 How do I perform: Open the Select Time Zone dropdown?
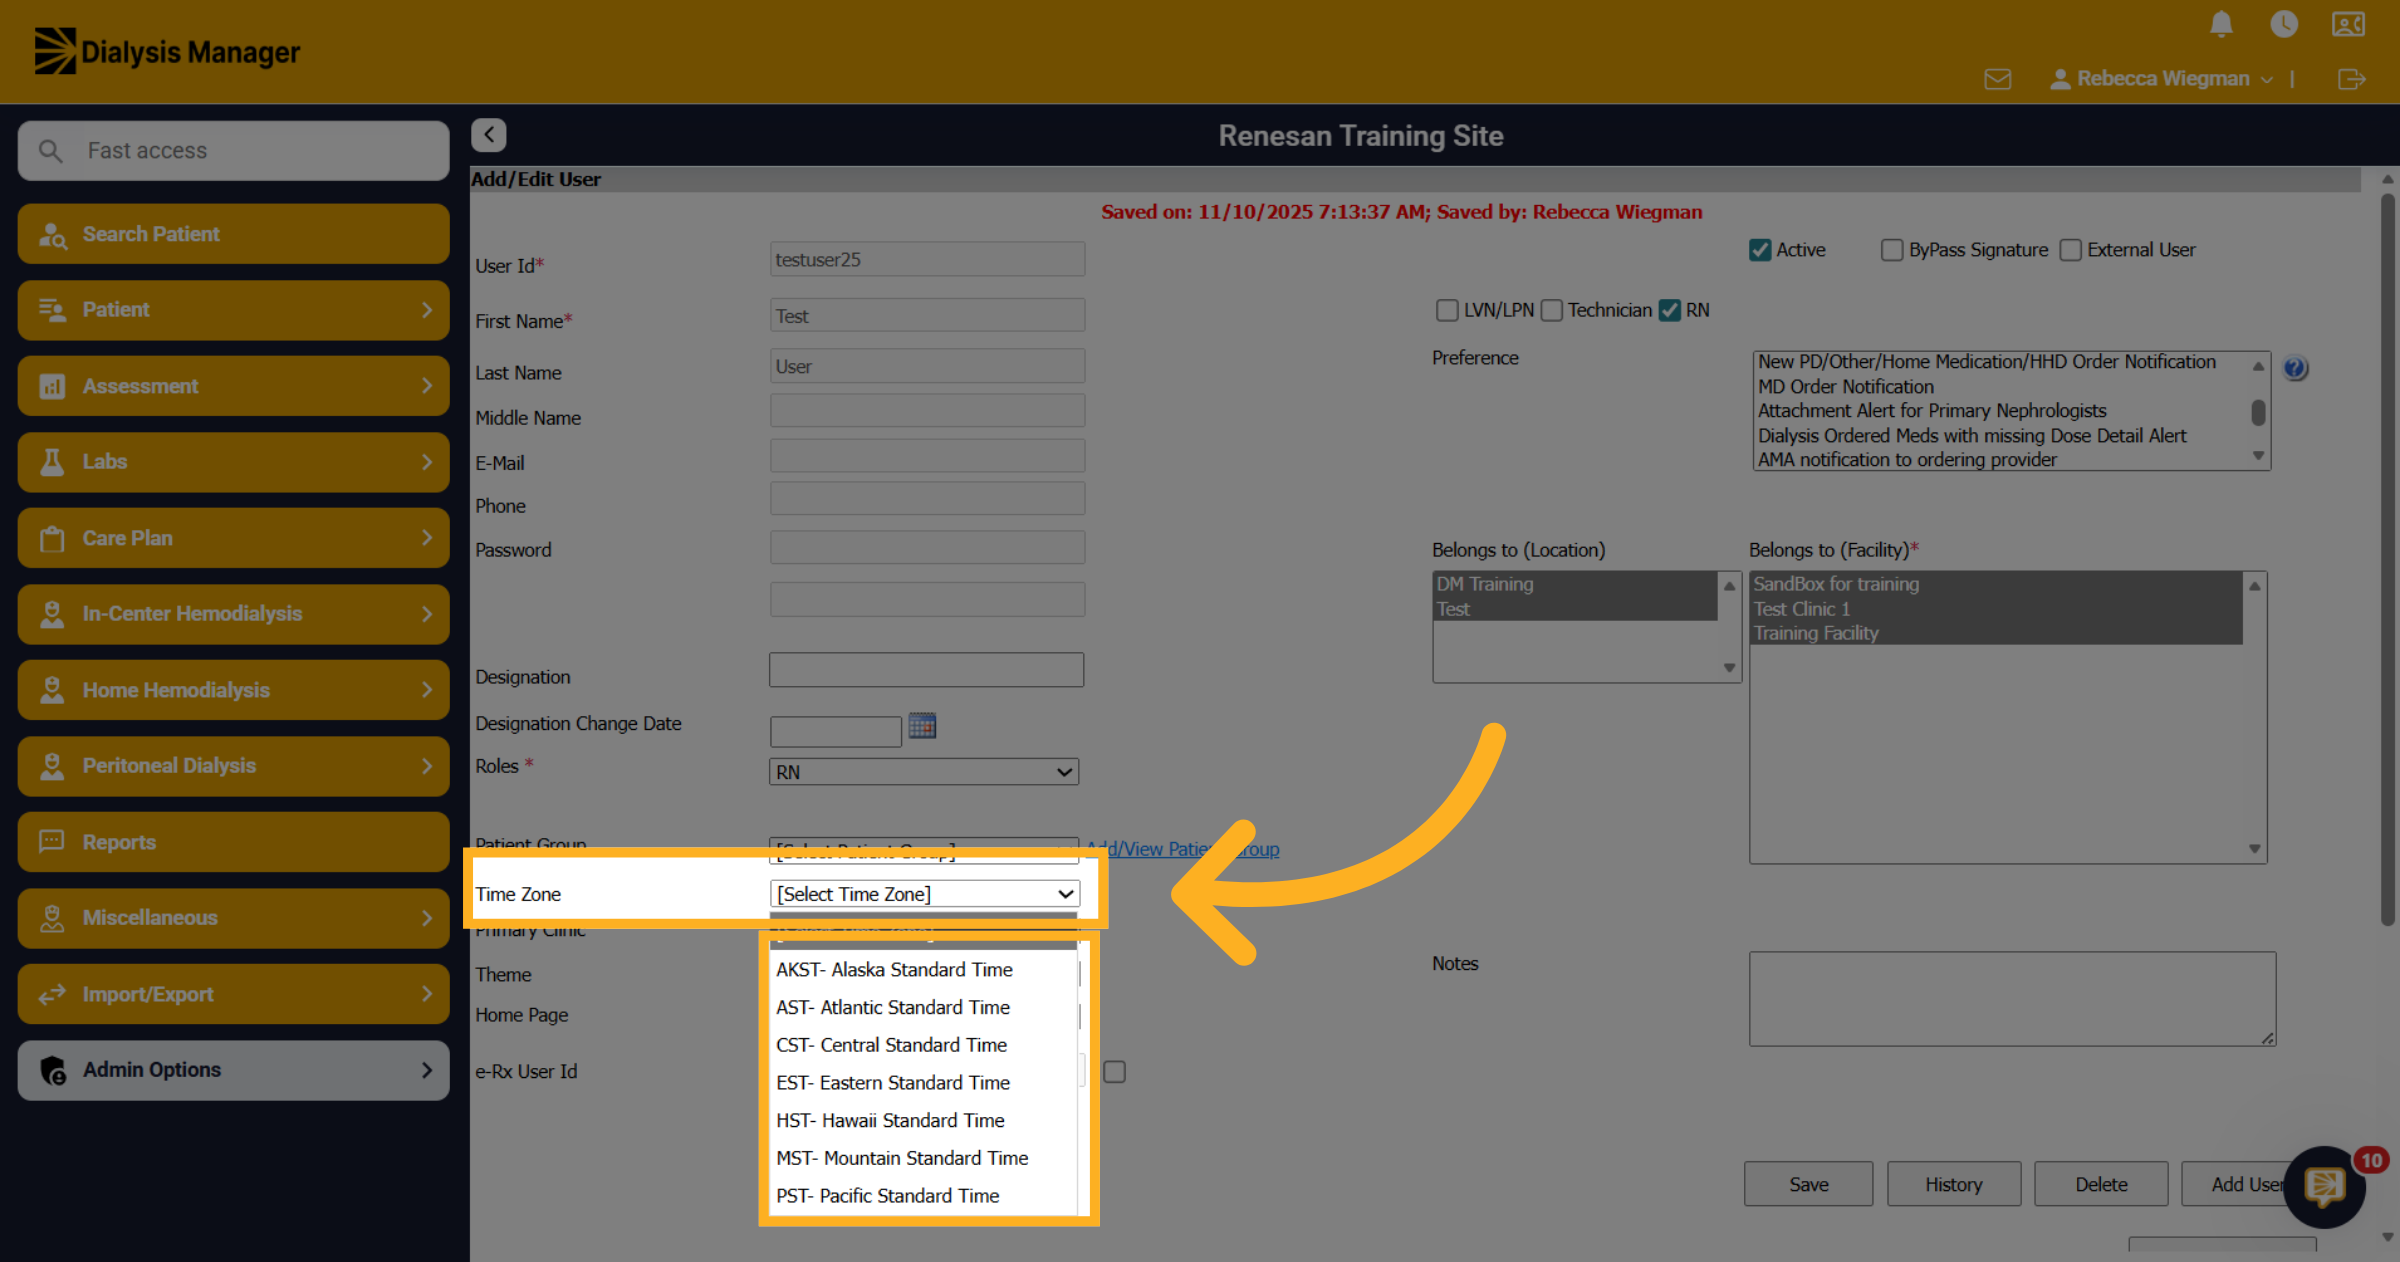pos(925,894)
